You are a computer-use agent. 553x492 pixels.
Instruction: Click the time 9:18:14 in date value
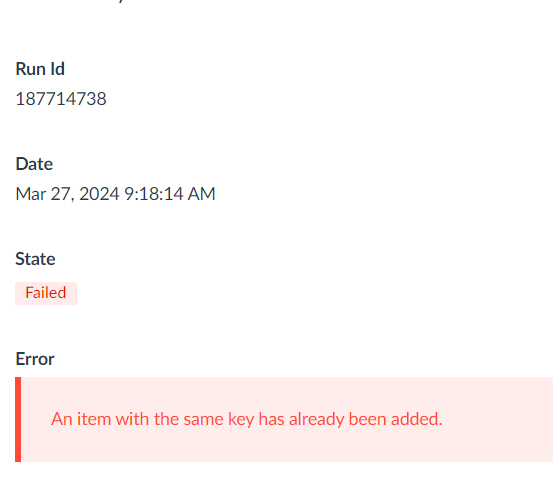154,194
